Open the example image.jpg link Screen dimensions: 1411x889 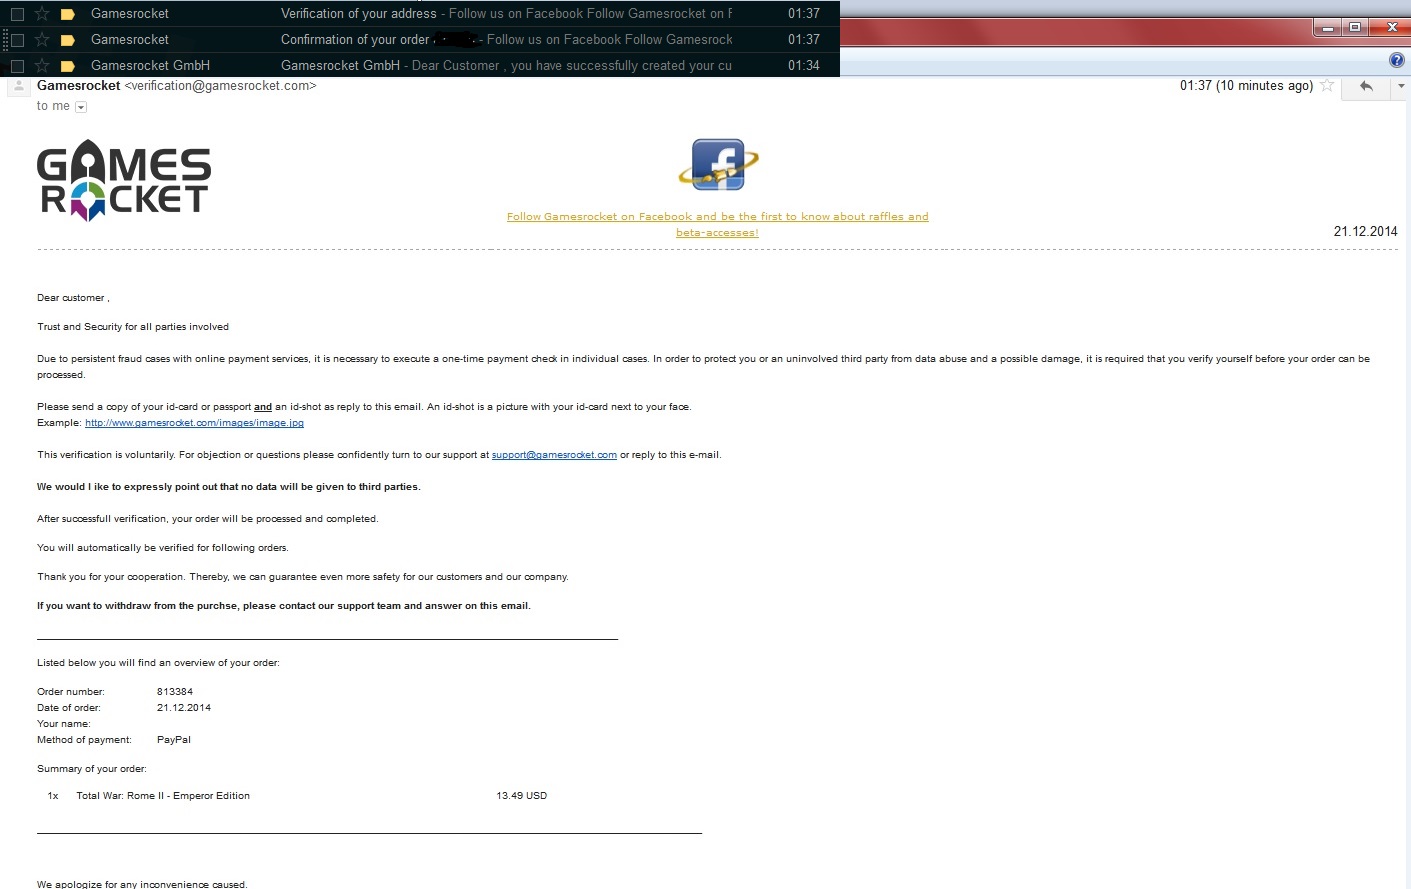pyautogui.click(x=194, y=423)
